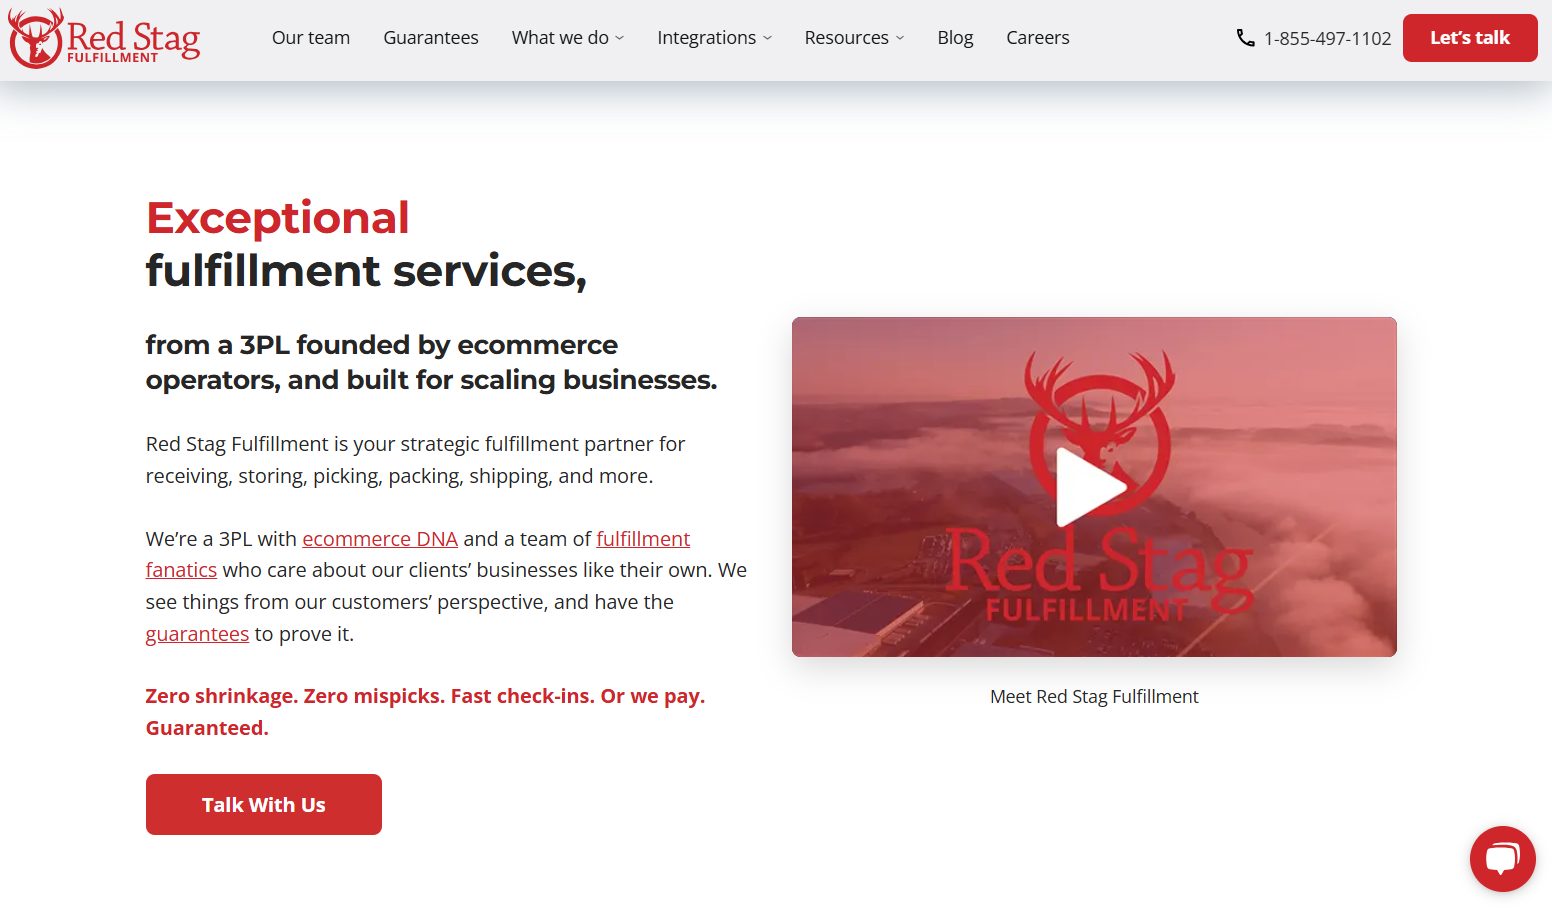Call the 1-855-497-1102 phone number
Viewport: 1552px width, 908px height.
pyautogui.click(x=1327, y=37)
